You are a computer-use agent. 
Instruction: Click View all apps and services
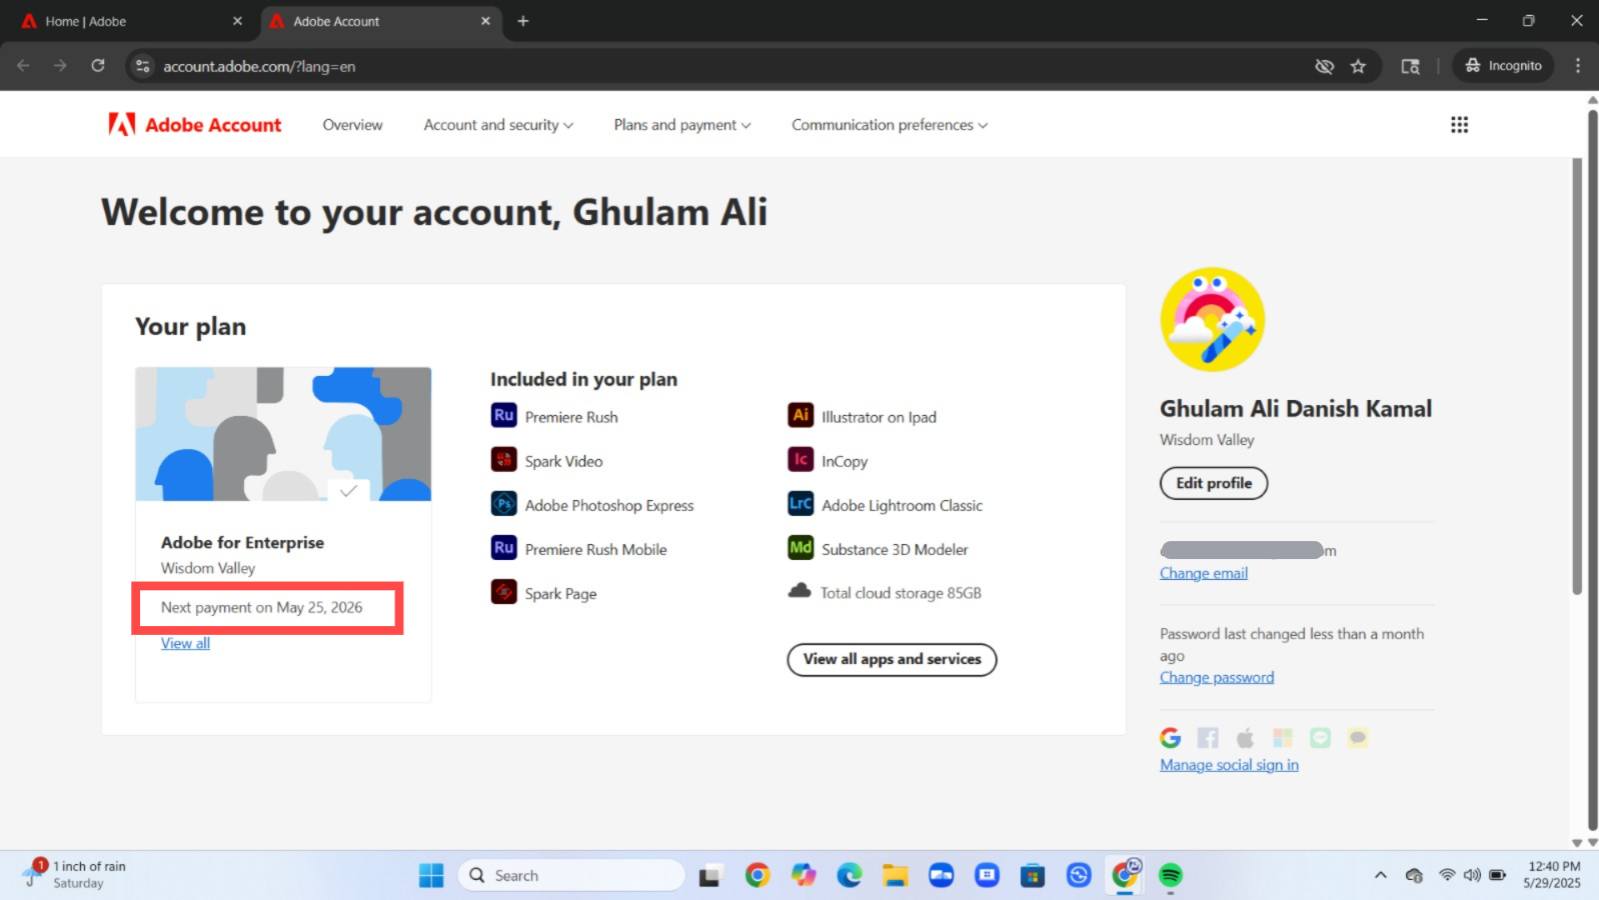pyautogui.click(x=892, y=659)
